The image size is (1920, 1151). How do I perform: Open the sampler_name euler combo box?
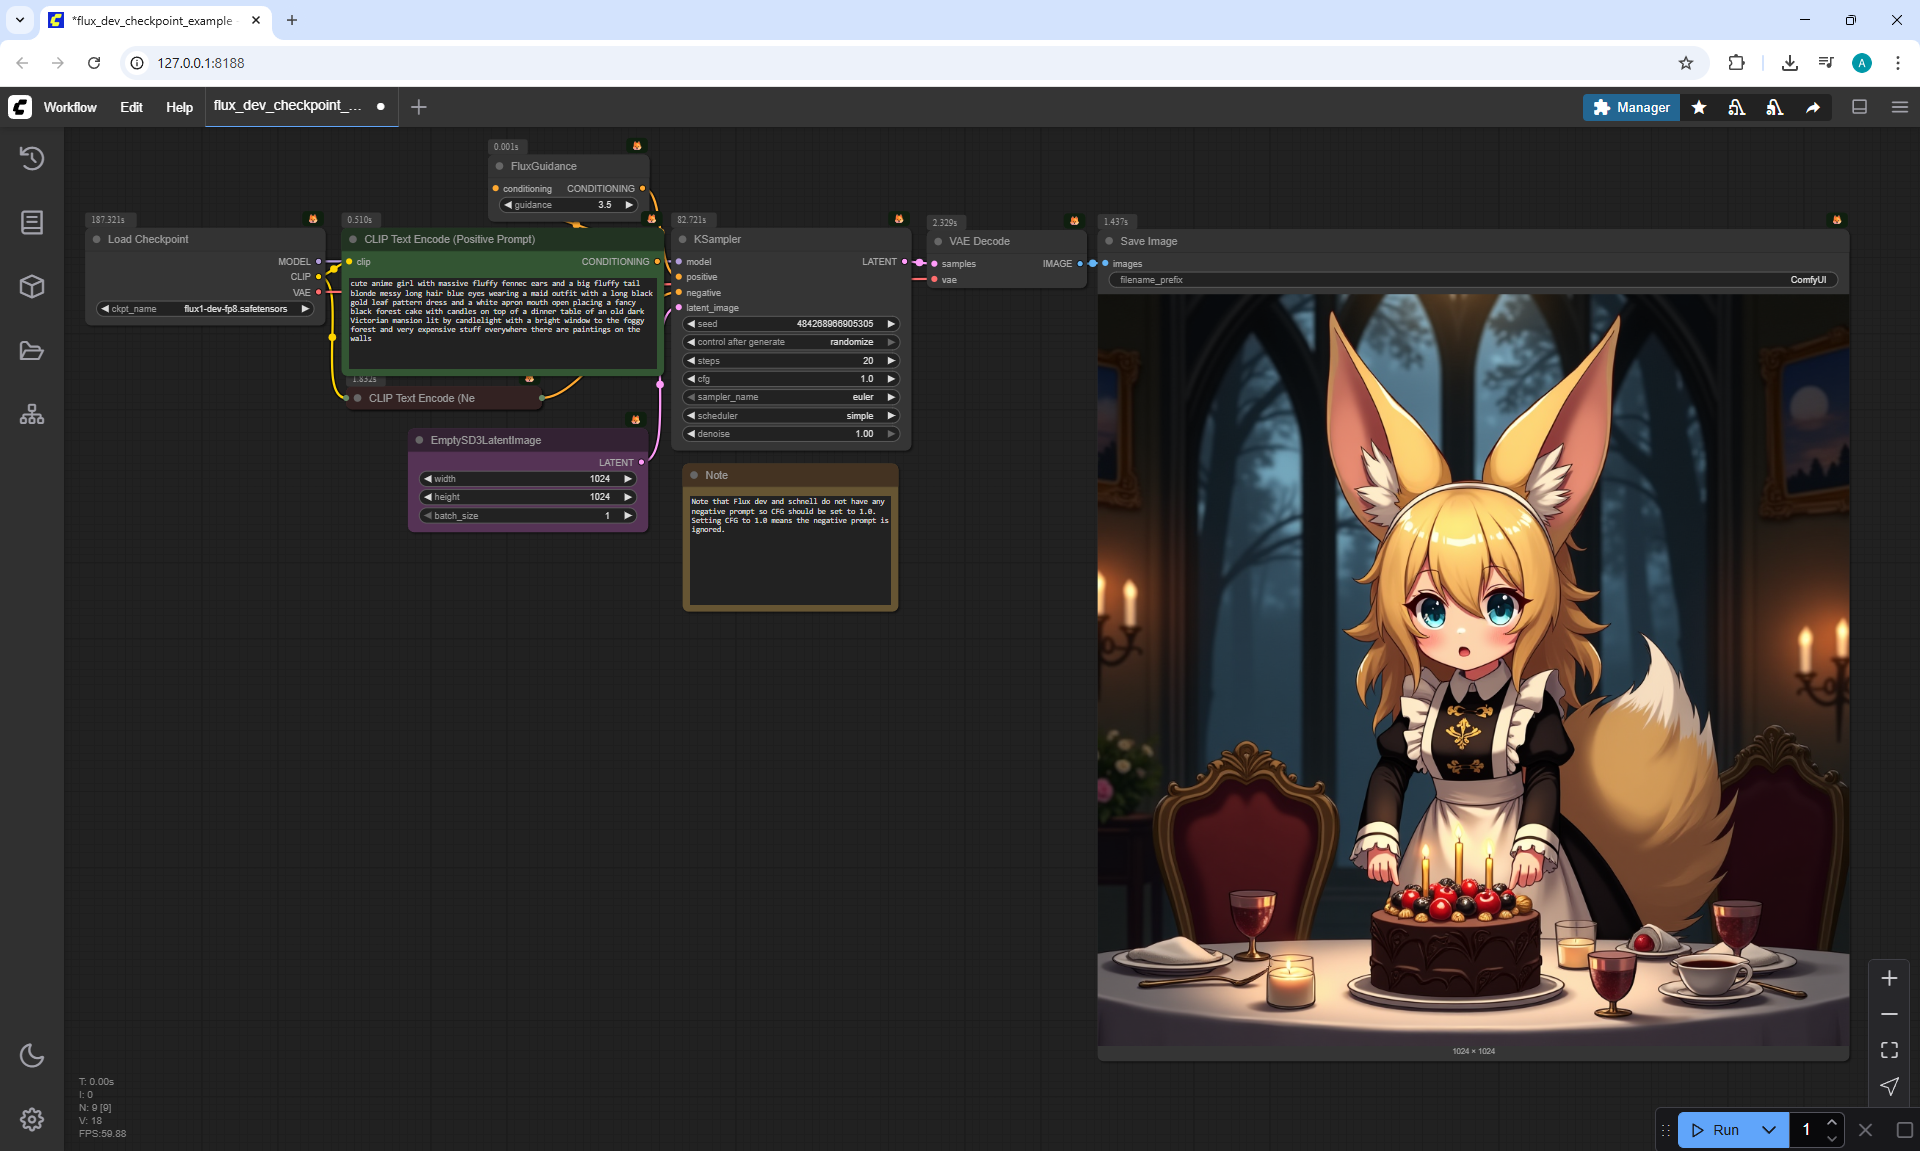[x=790, y=397]
